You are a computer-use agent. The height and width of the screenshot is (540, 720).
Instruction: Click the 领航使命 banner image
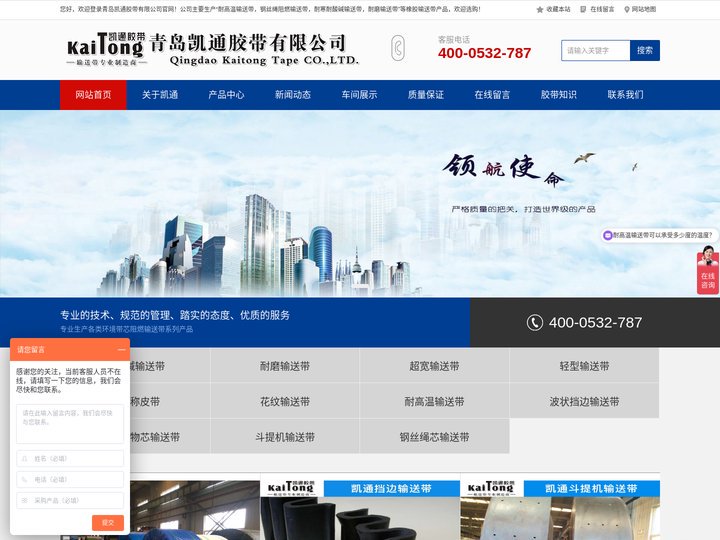360,203
